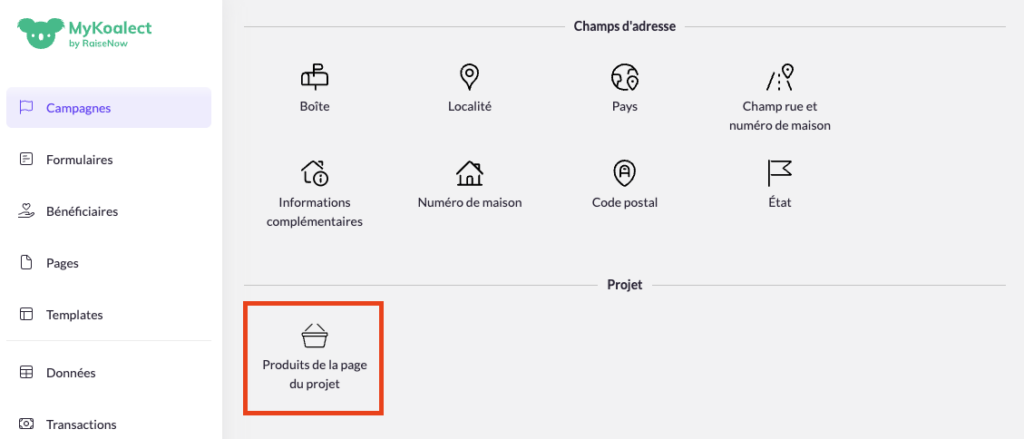
Task: Click the Projet section heading
Action: point(624,285)
